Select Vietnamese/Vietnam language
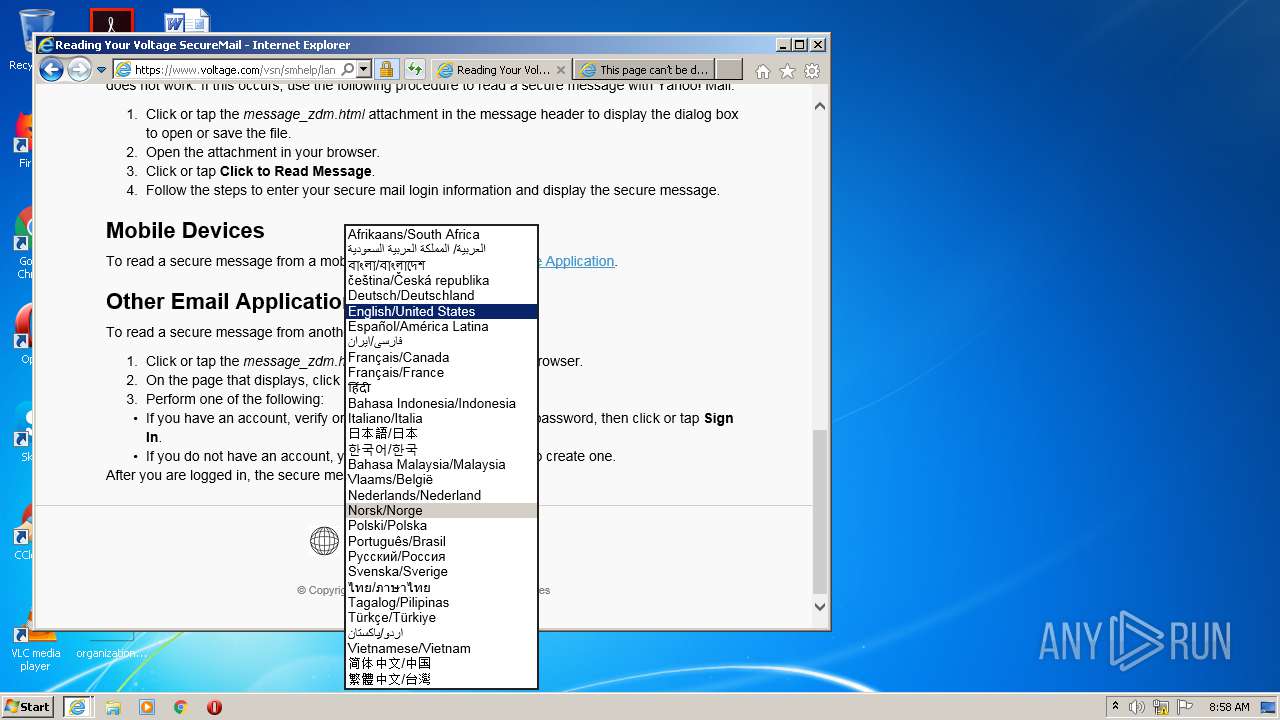Viewport: 1280px width, 720px height. pos(441,648)
